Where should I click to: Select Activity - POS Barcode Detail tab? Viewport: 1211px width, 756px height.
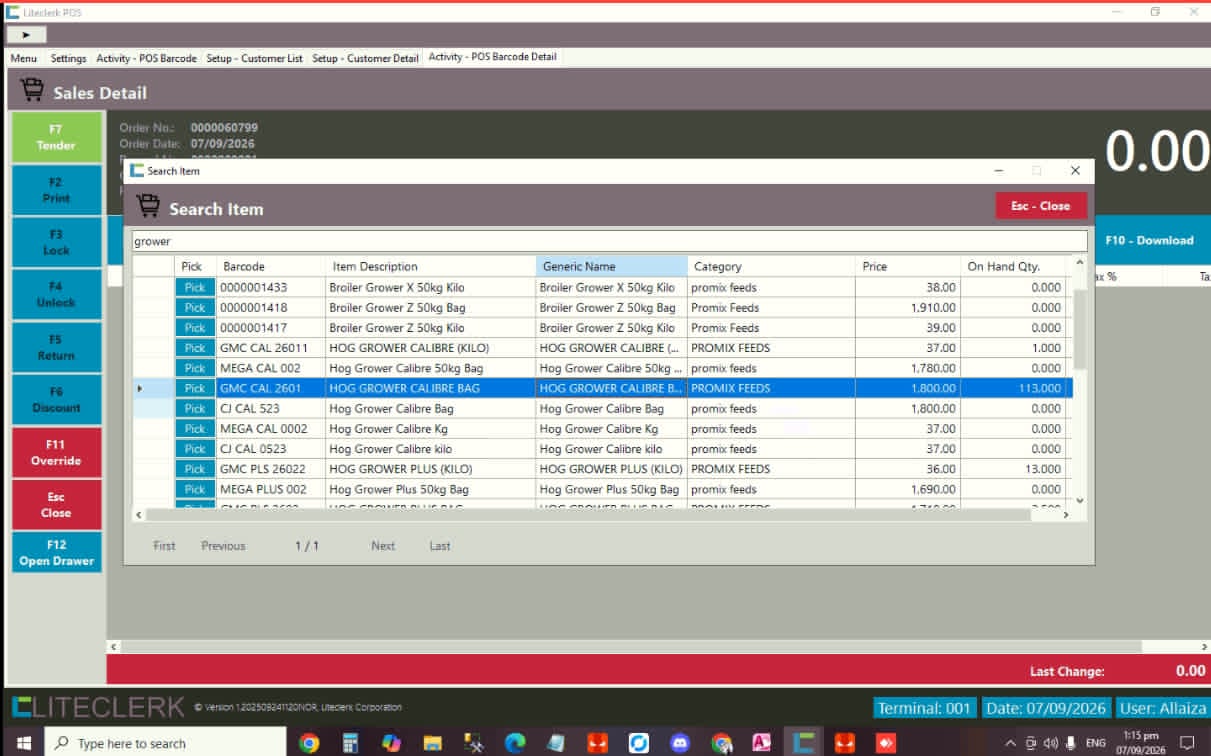493,57
